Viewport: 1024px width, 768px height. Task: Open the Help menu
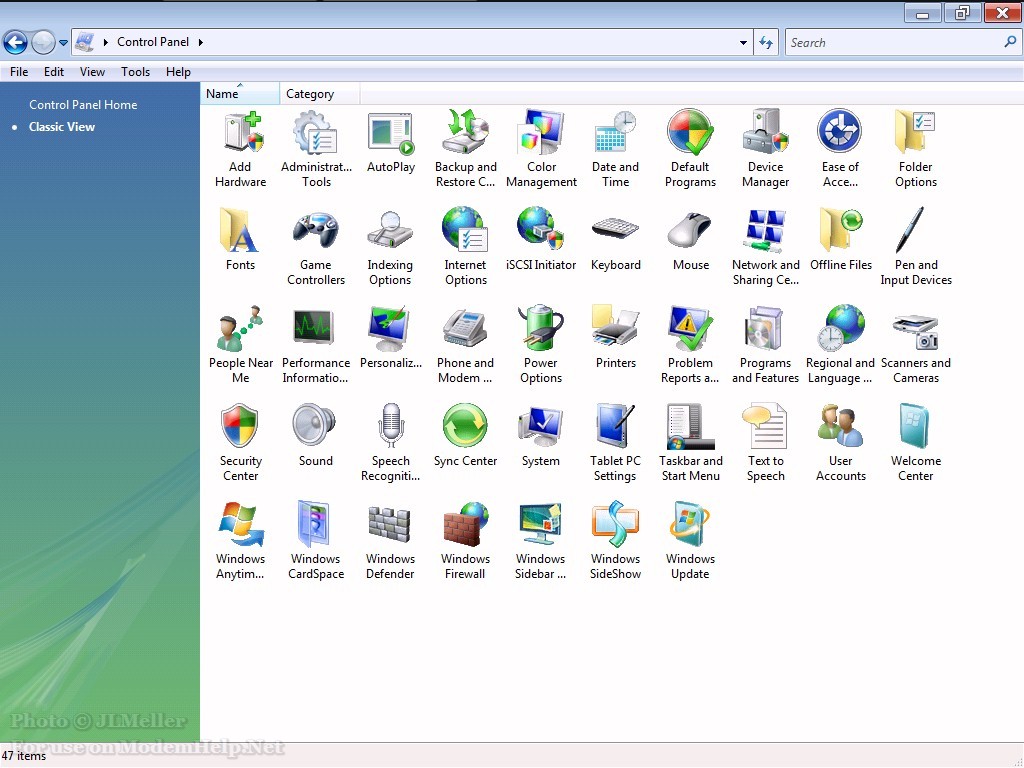click(178, 72)
